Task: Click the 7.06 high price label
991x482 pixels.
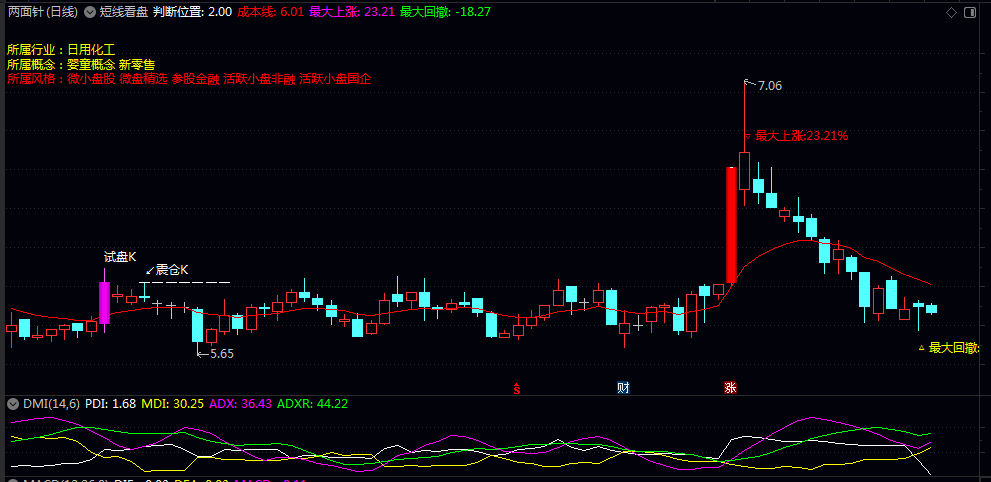Action: (770, 87)
